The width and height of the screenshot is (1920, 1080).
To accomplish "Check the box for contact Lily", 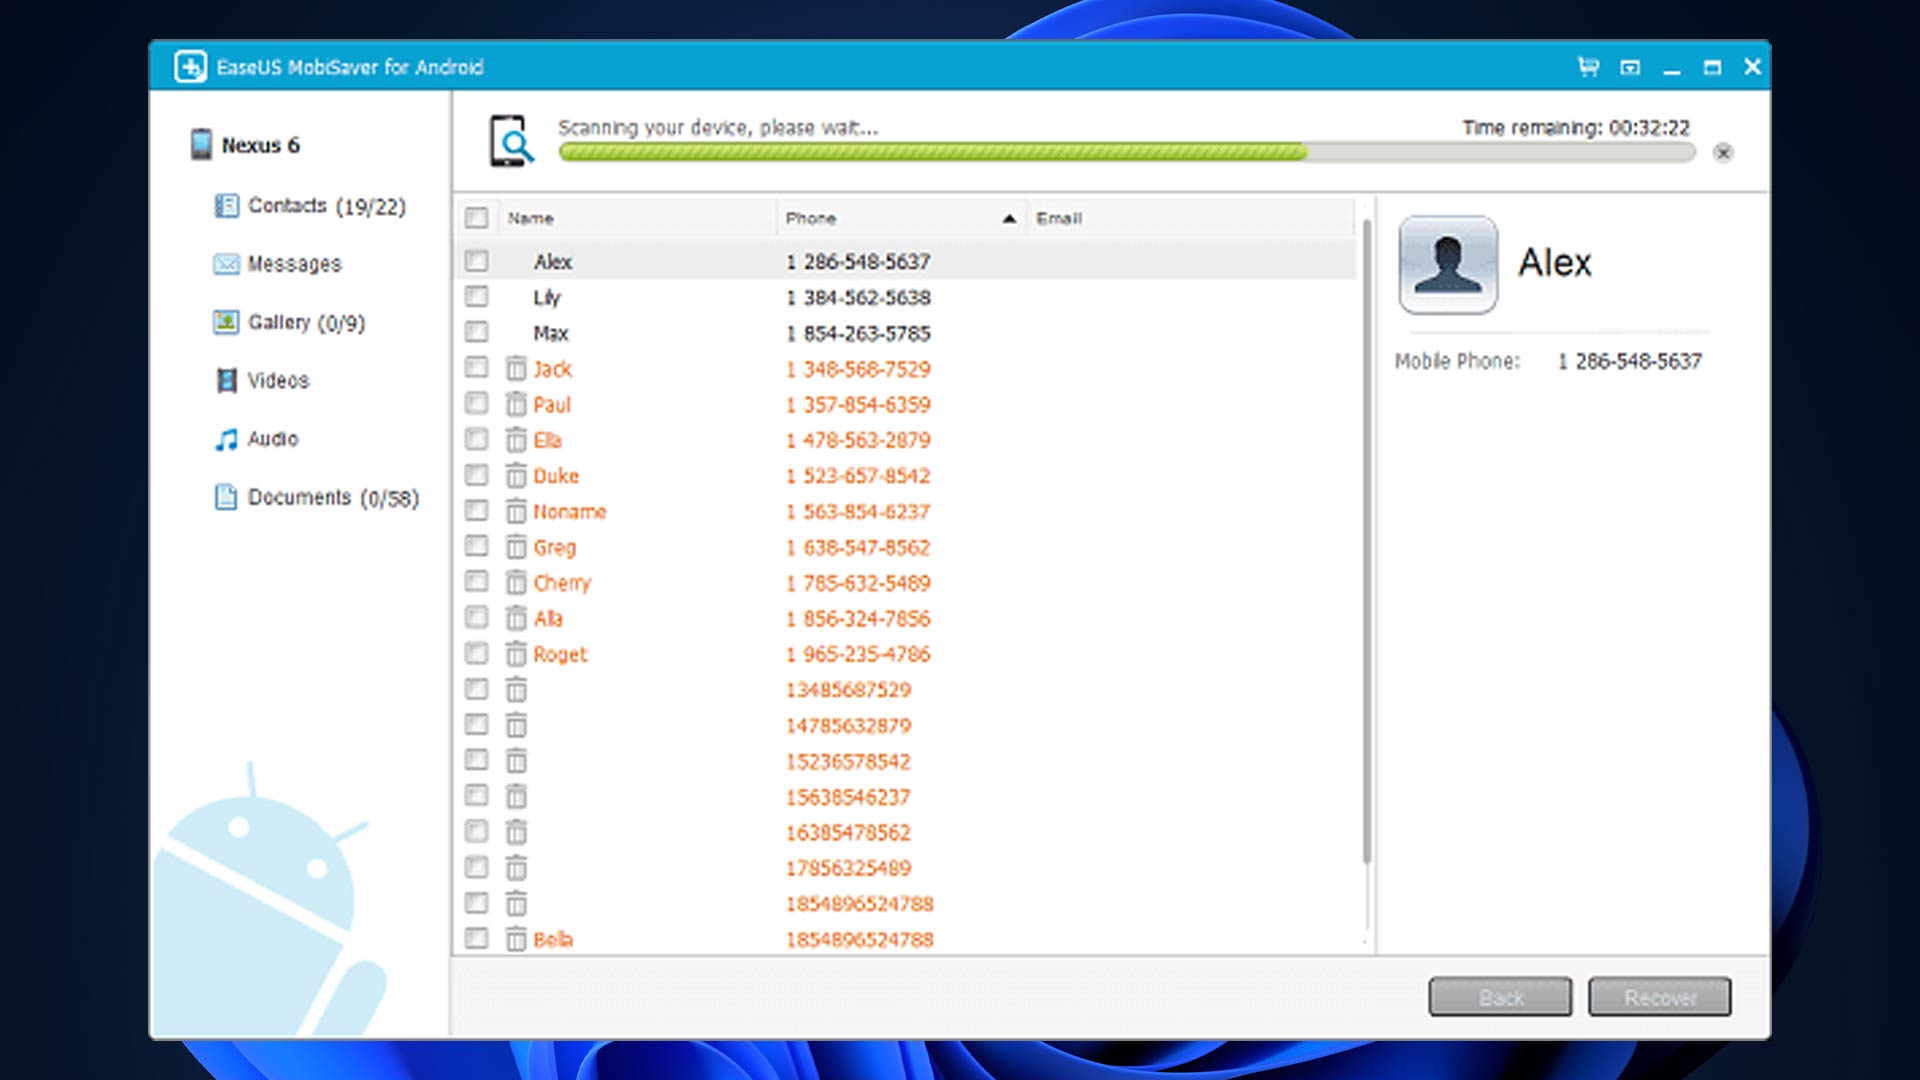I will pyautogui.click(x=477, y=297).
